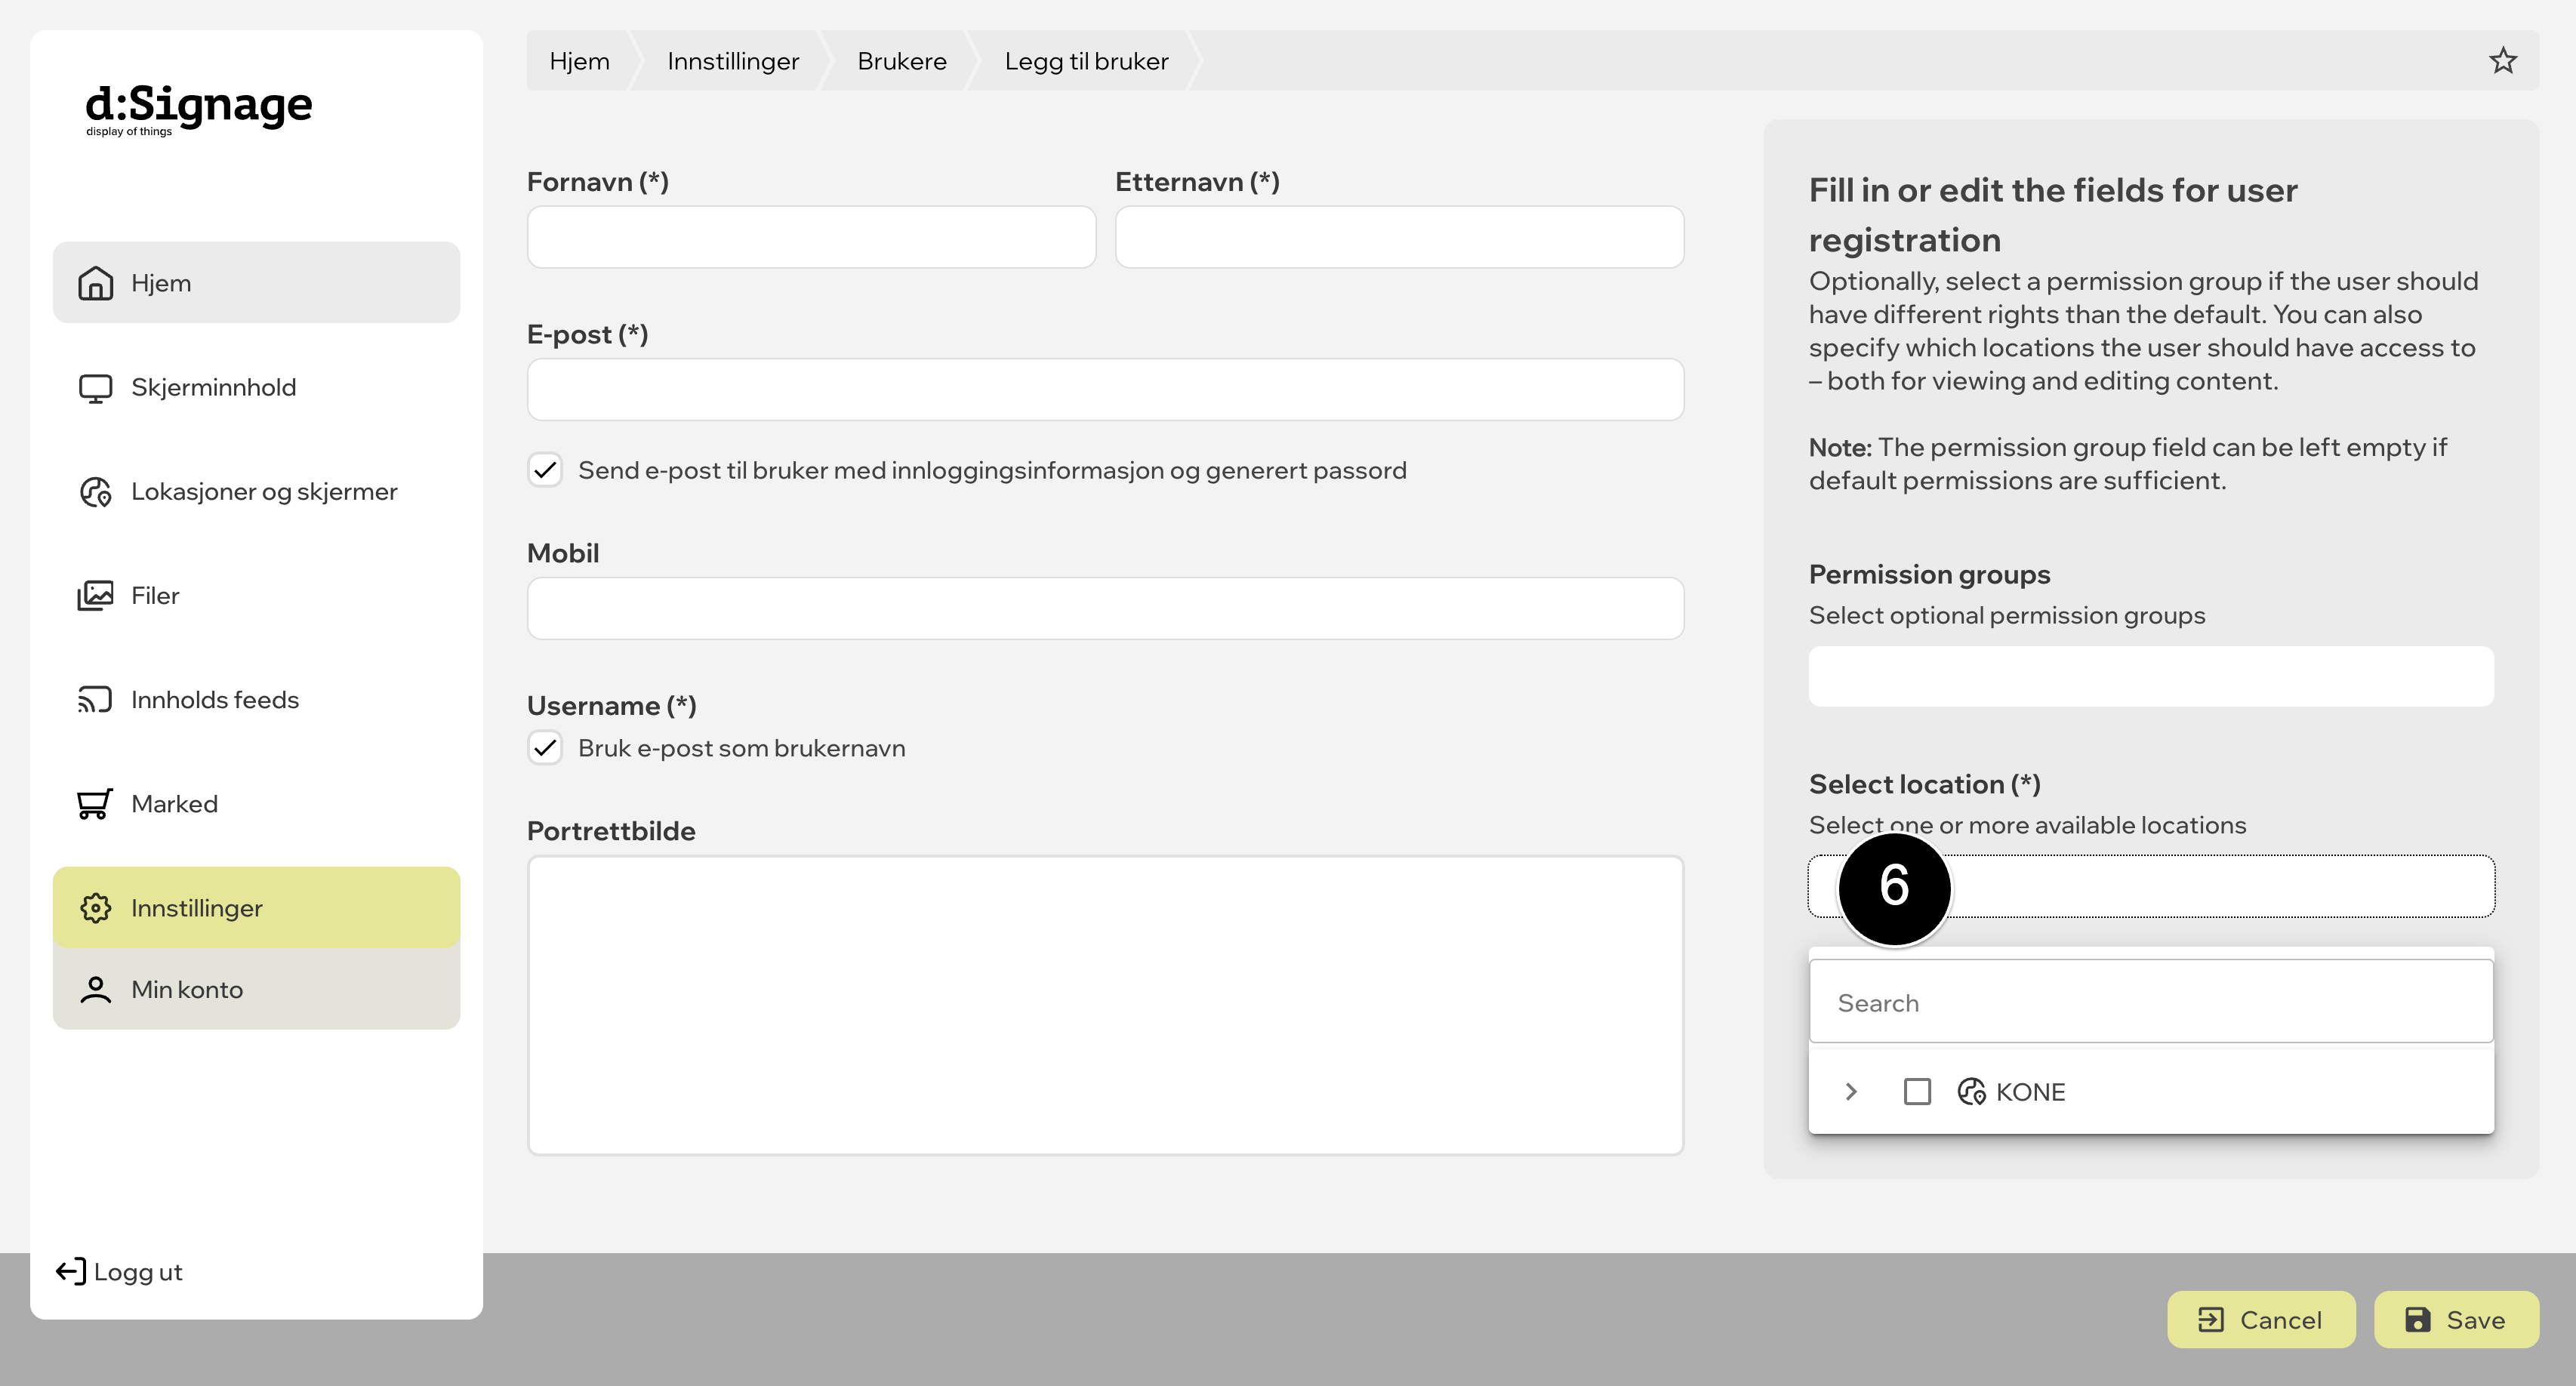Click the Innstillinger gear icon
2576x1386 pixels.
pyautogui.click(x=95, y=908)
